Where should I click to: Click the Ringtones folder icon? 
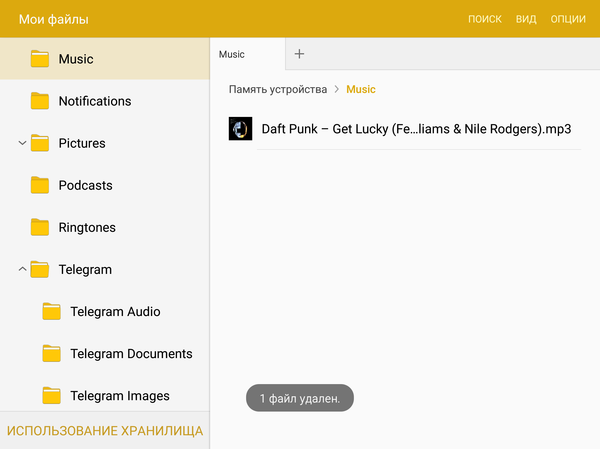point(39,227)
